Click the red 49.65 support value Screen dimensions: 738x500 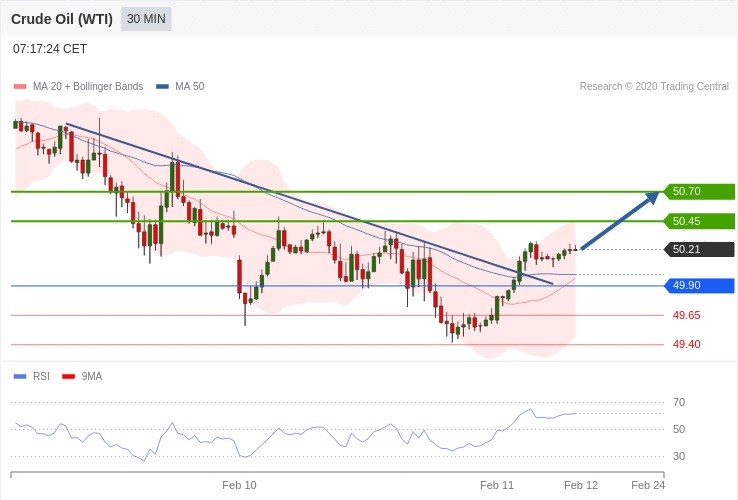687,315
